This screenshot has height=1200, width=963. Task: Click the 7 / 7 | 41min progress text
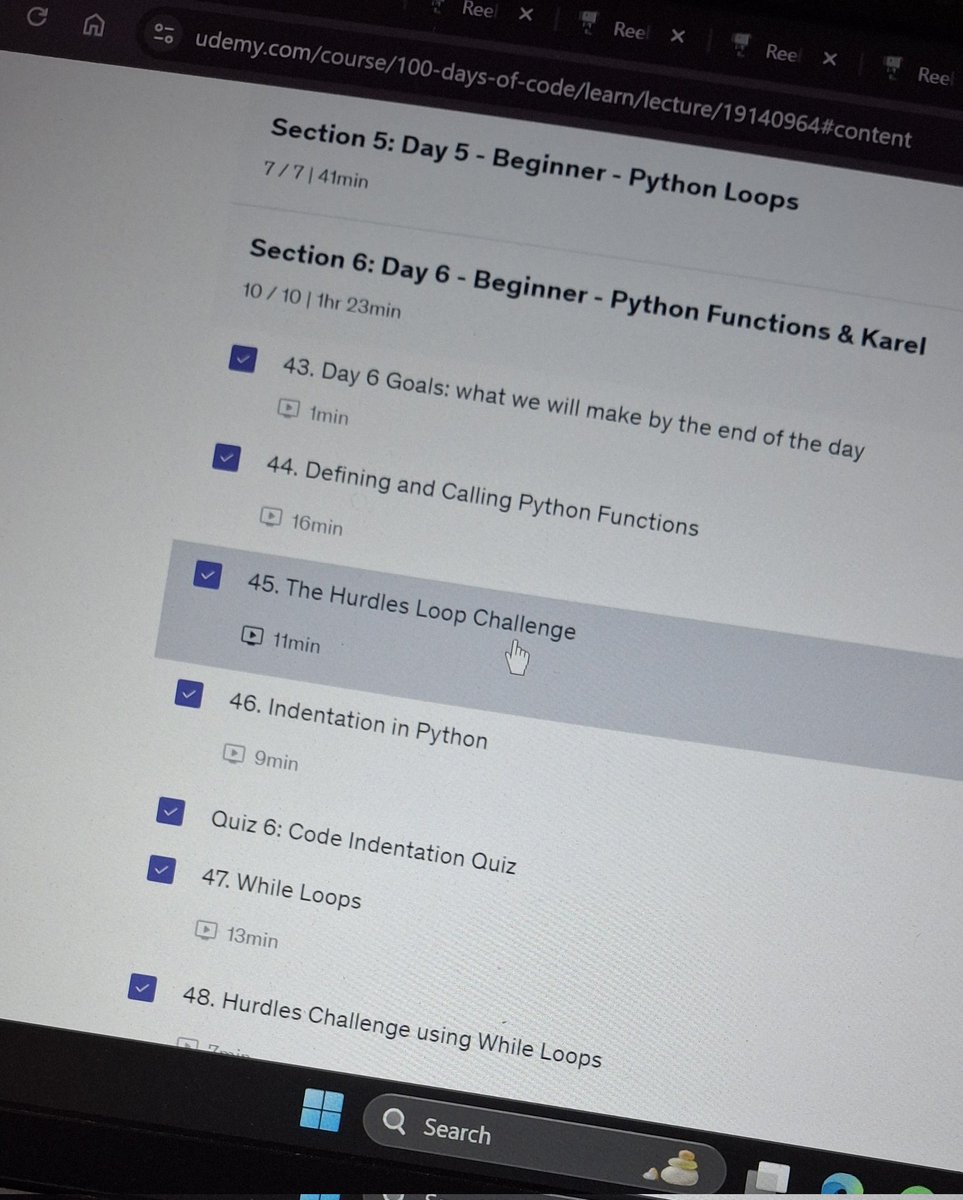coord(315,174)
